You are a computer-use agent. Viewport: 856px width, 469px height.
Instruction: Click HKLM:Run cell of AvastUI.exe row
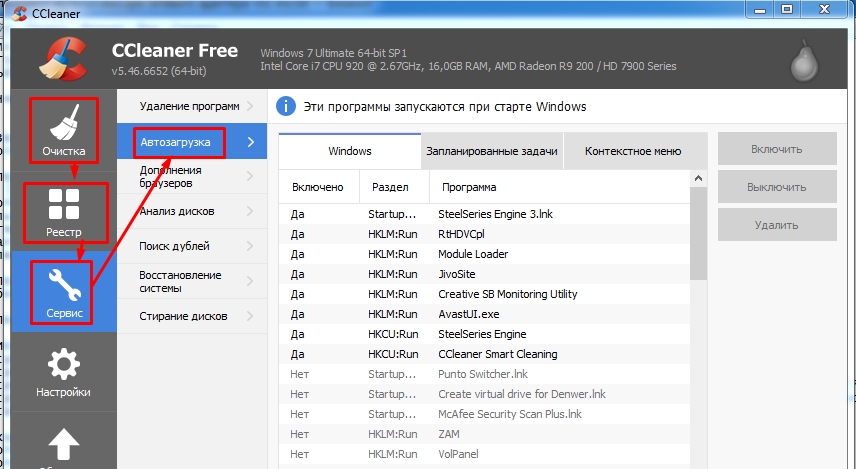tap(393, 314)
